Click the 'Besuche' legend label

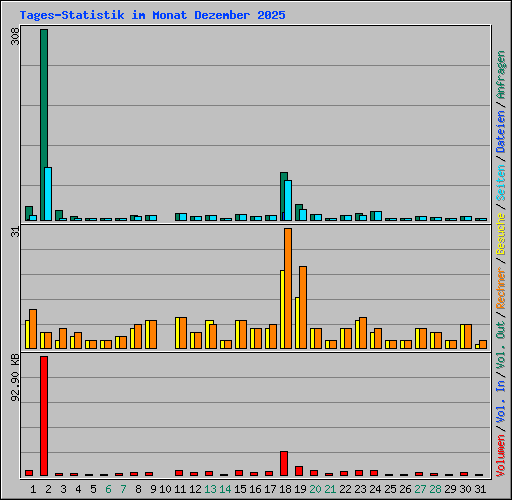coord(501,234)
